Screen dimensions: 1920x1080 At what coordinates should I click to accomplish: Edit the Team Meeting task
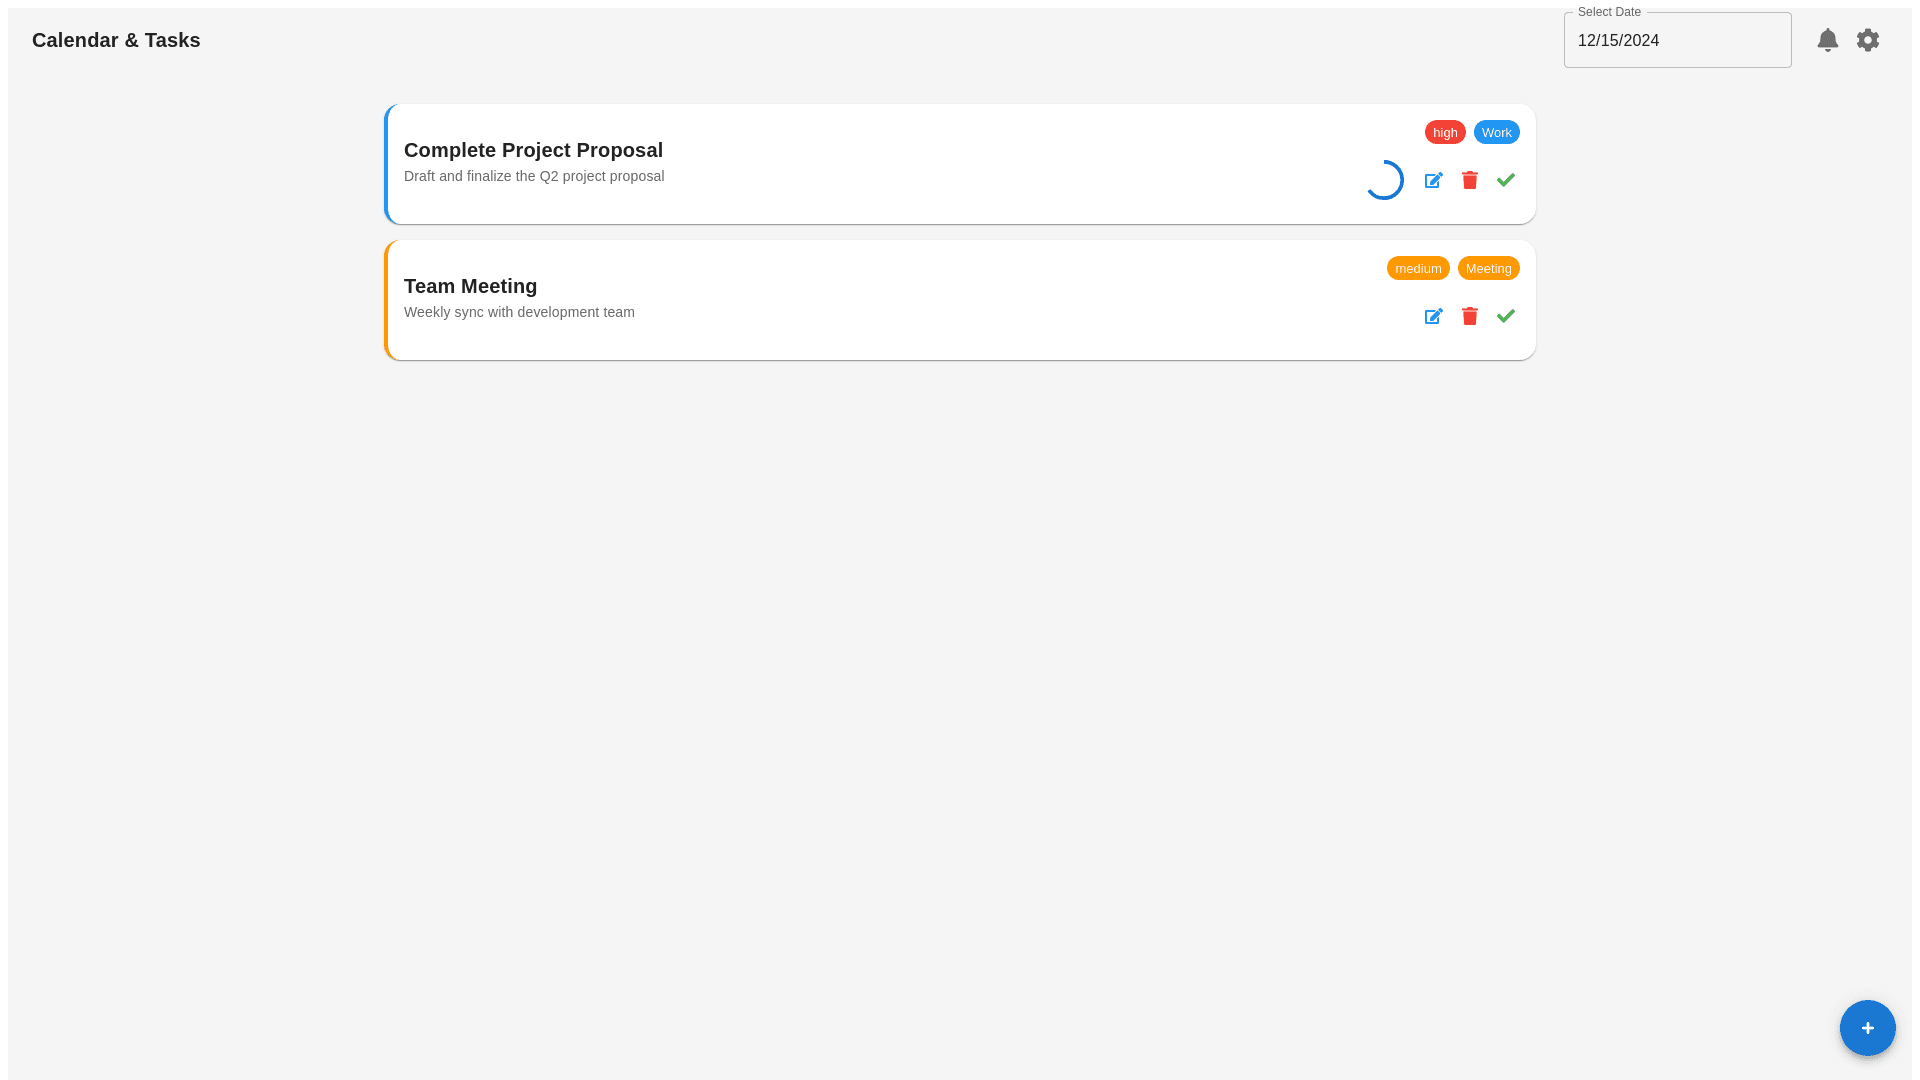(1433, 316)
